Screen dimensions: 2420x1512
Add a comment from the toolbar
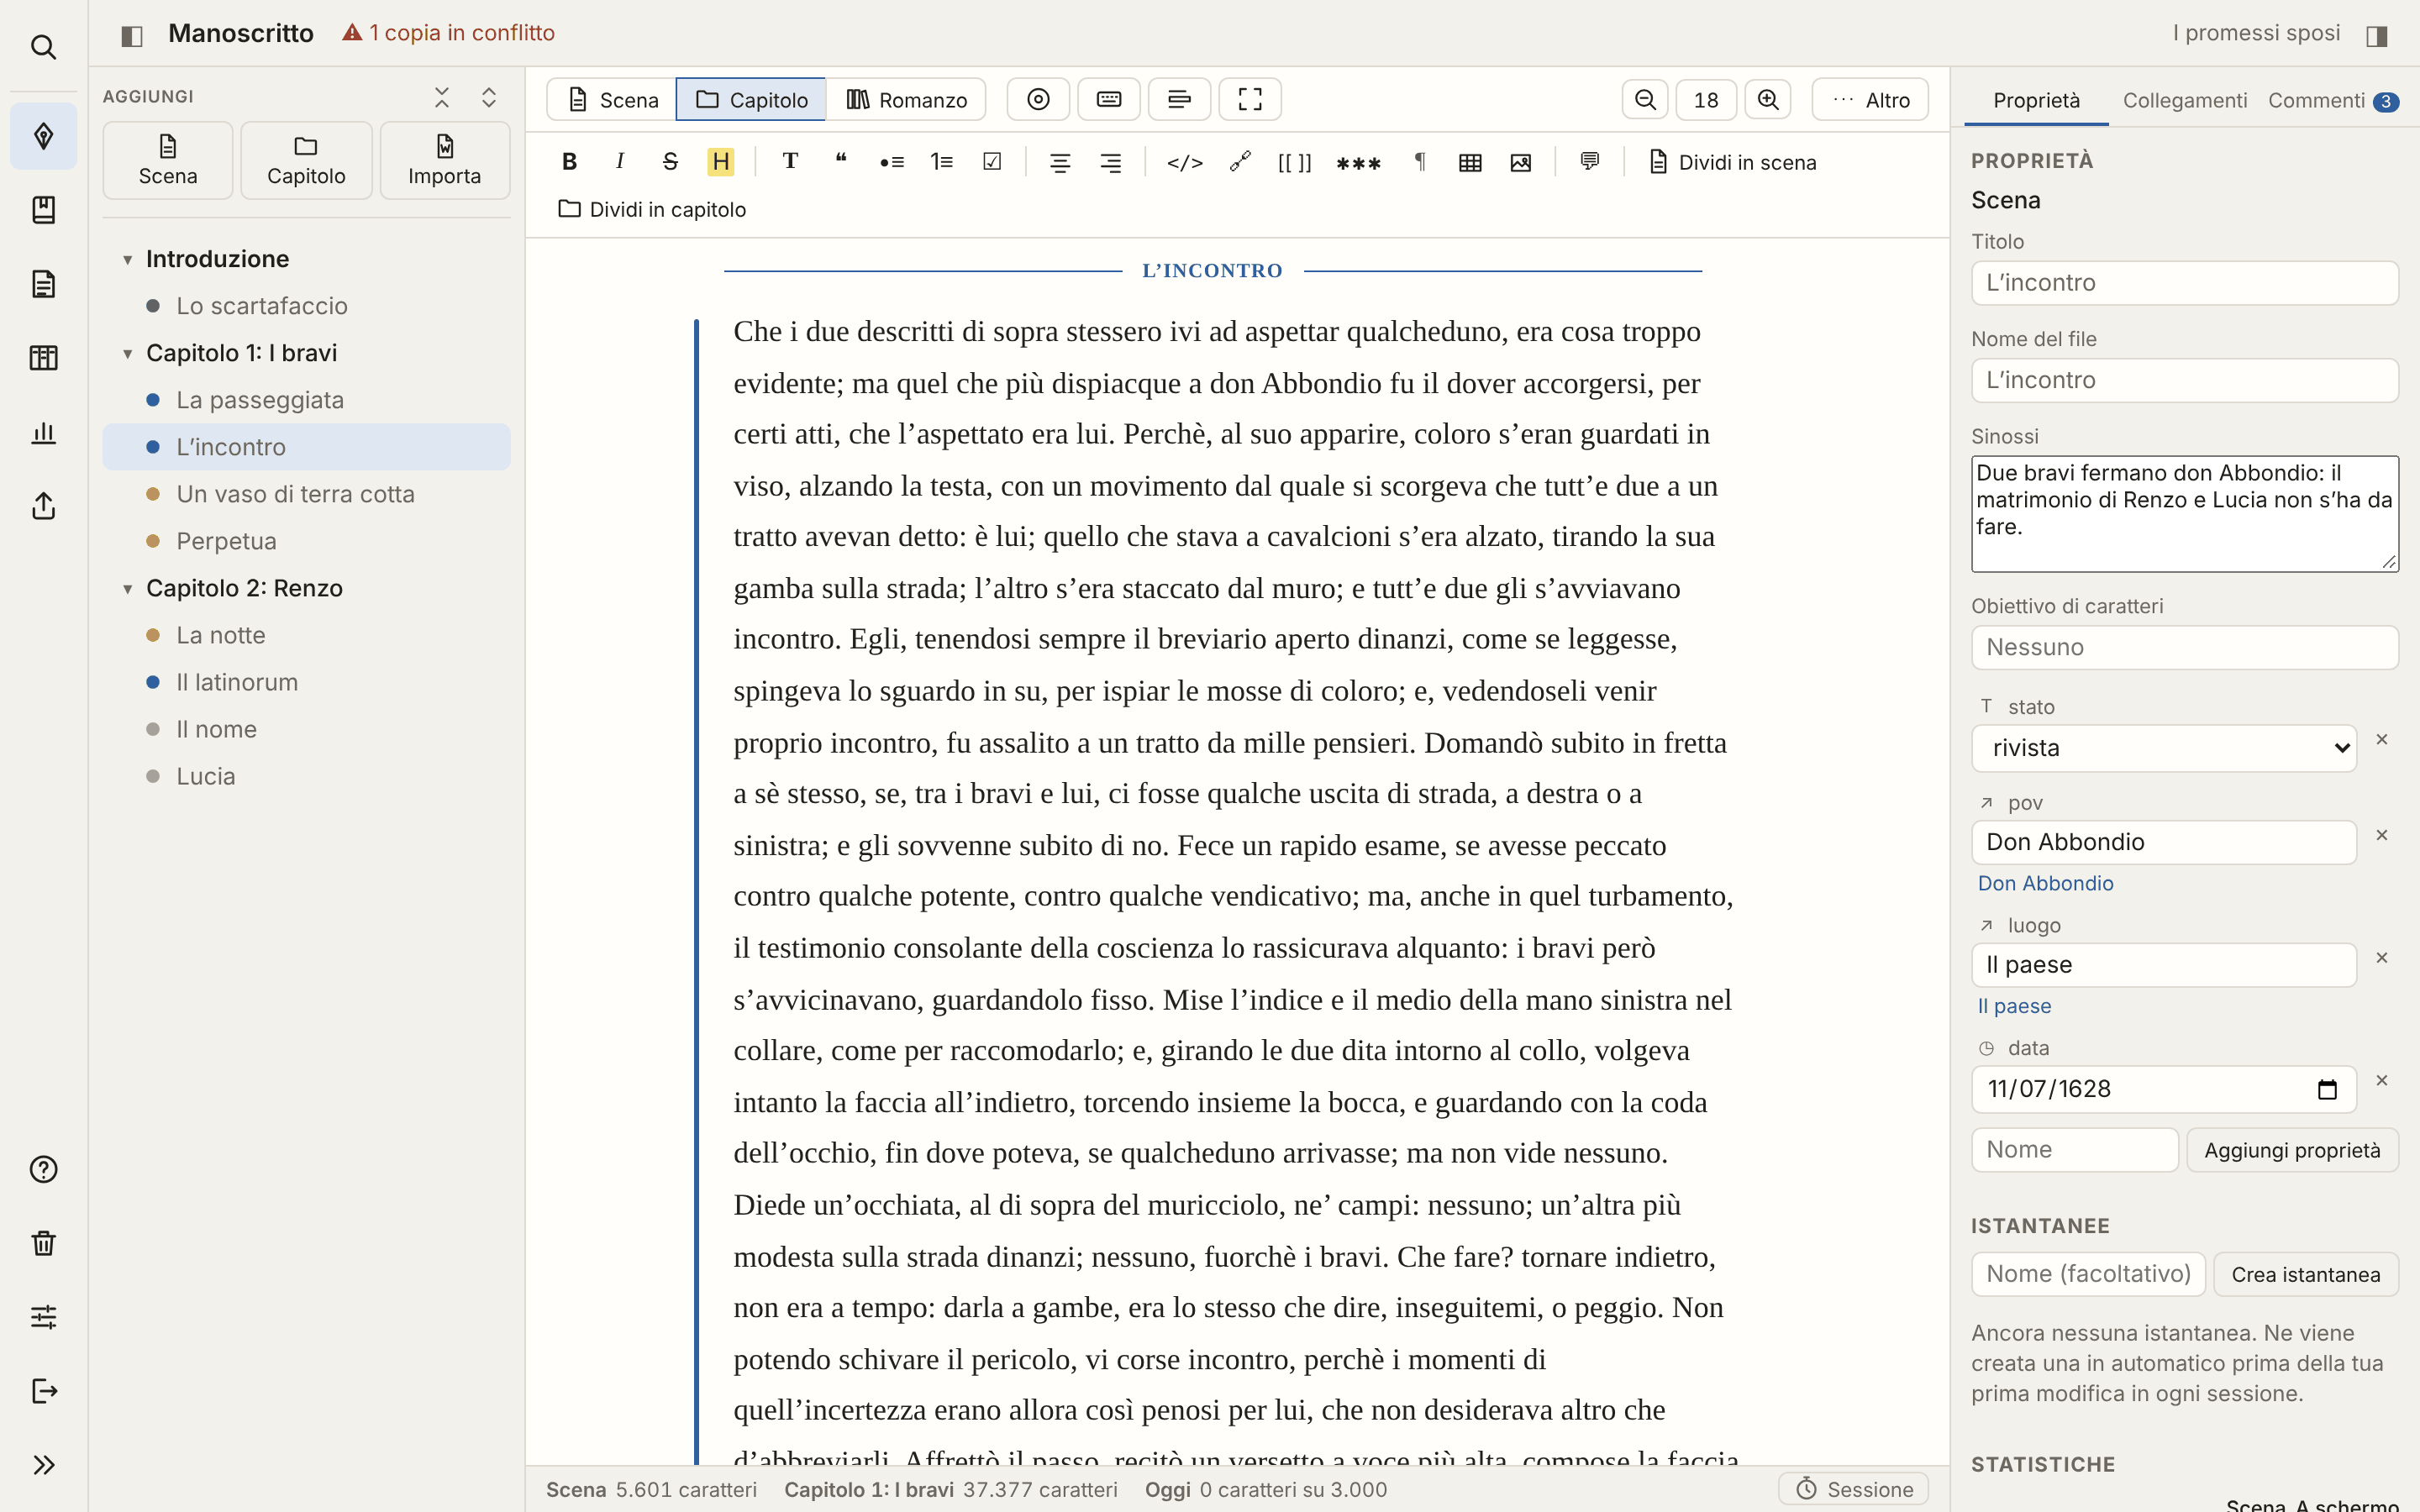[1589, 162]
